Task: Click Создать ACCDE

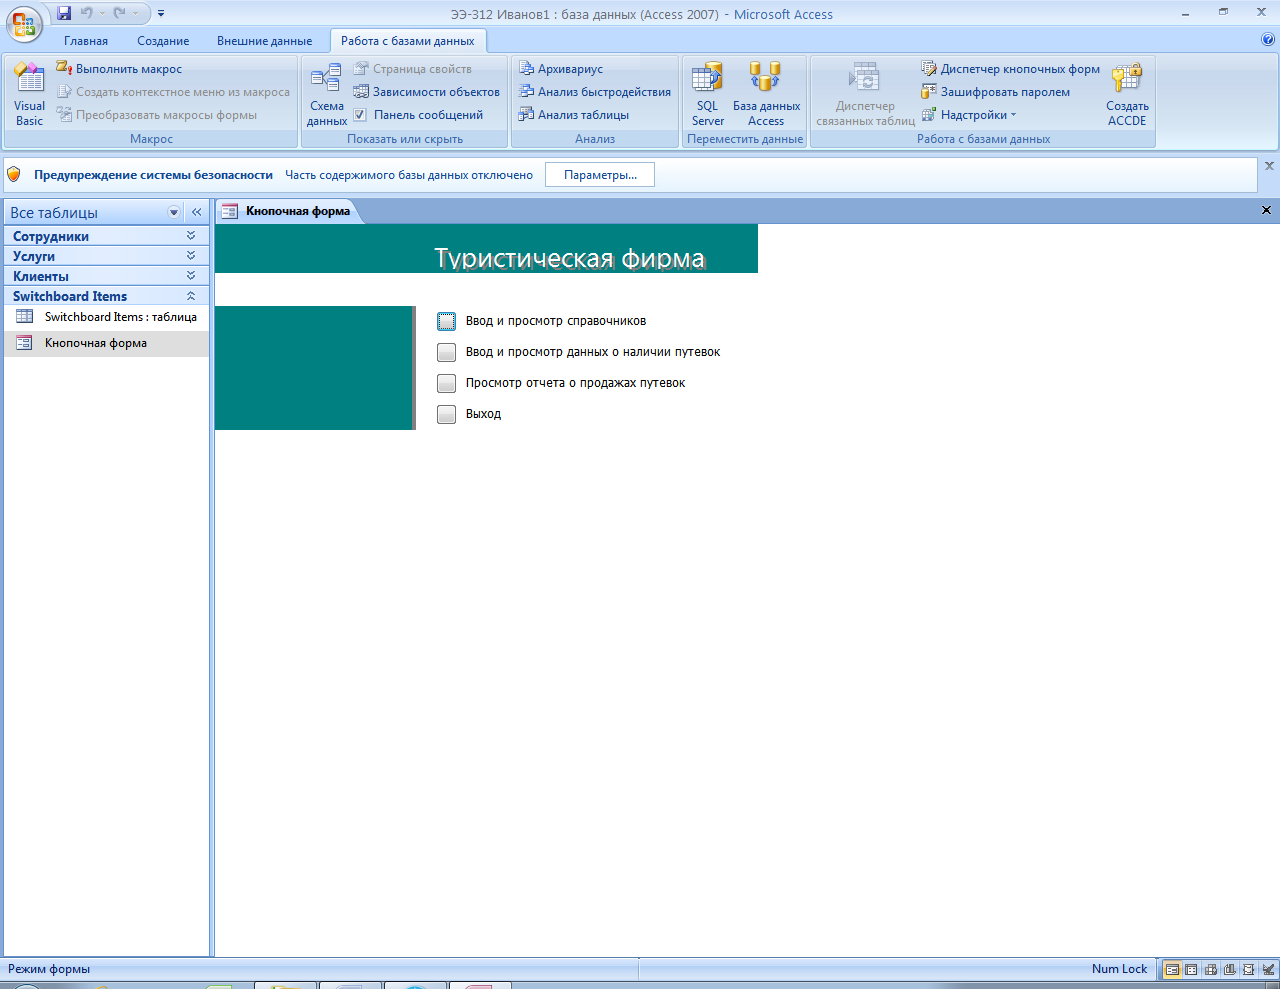Action: click(1127, 95)
